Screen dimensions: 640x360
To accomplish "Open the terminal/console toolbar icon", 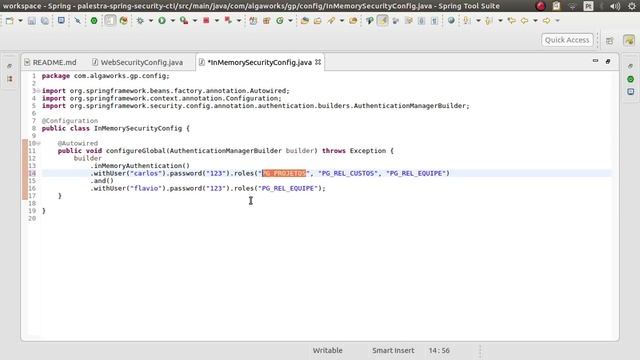I will pos(61,20).
